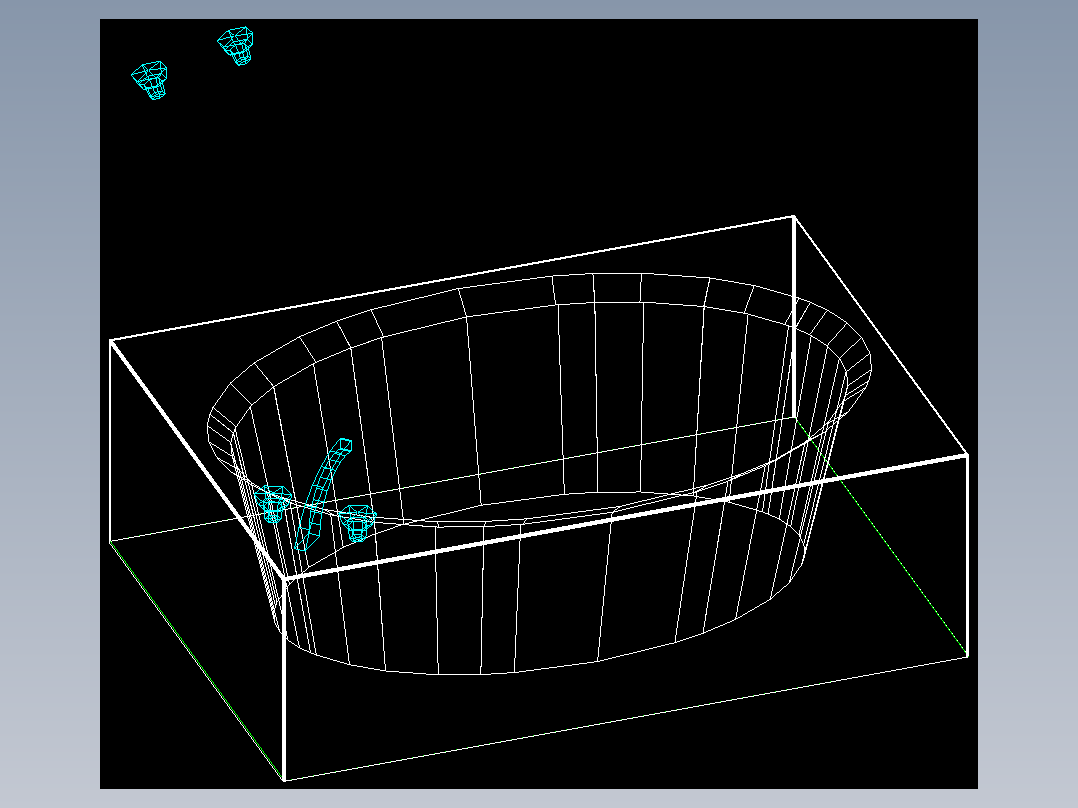This screenshot has height=808, width=1078.
Task: Click the thick top front edge of the box
Action: (x=626, y=516)
